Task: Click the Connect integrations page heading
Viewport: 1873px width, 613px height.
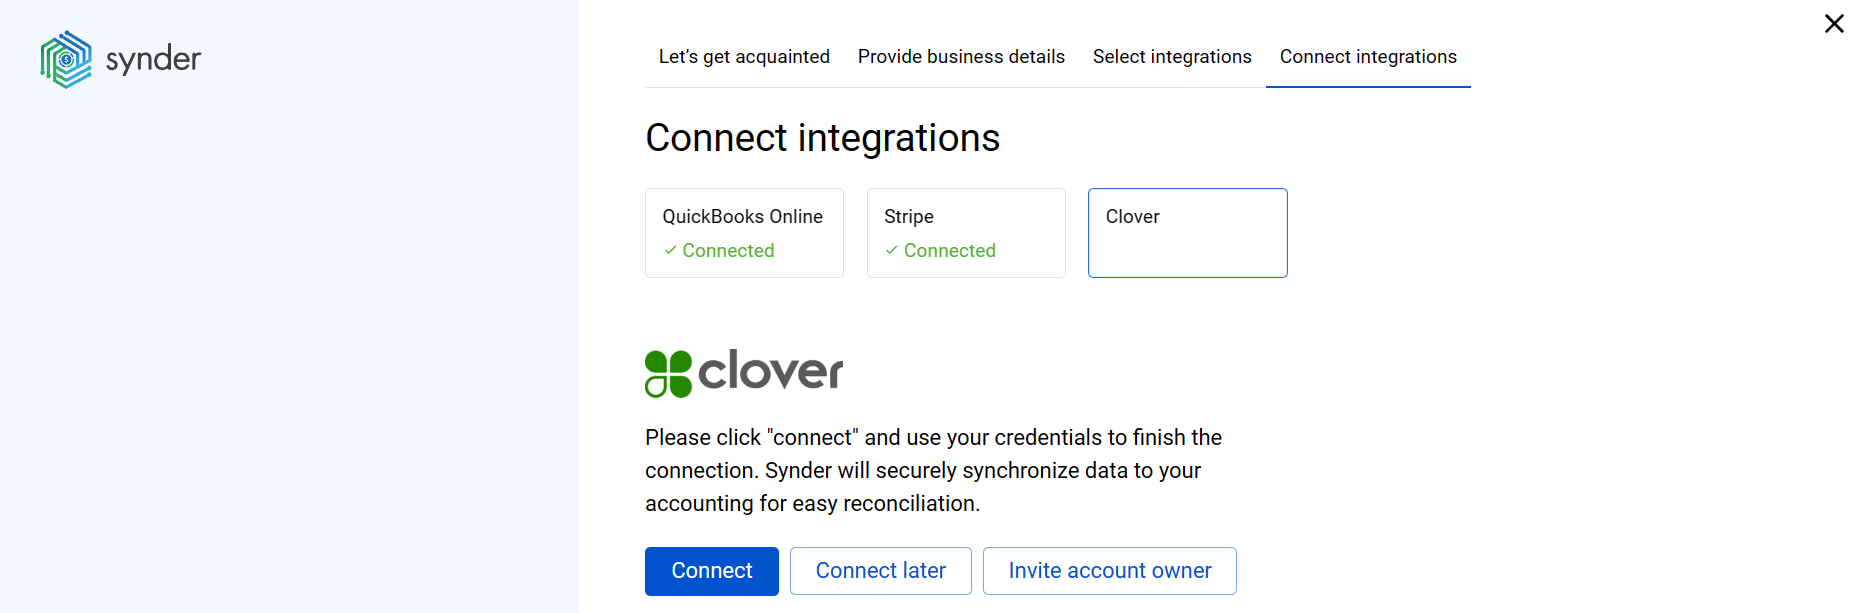Action: pos(822,137)
